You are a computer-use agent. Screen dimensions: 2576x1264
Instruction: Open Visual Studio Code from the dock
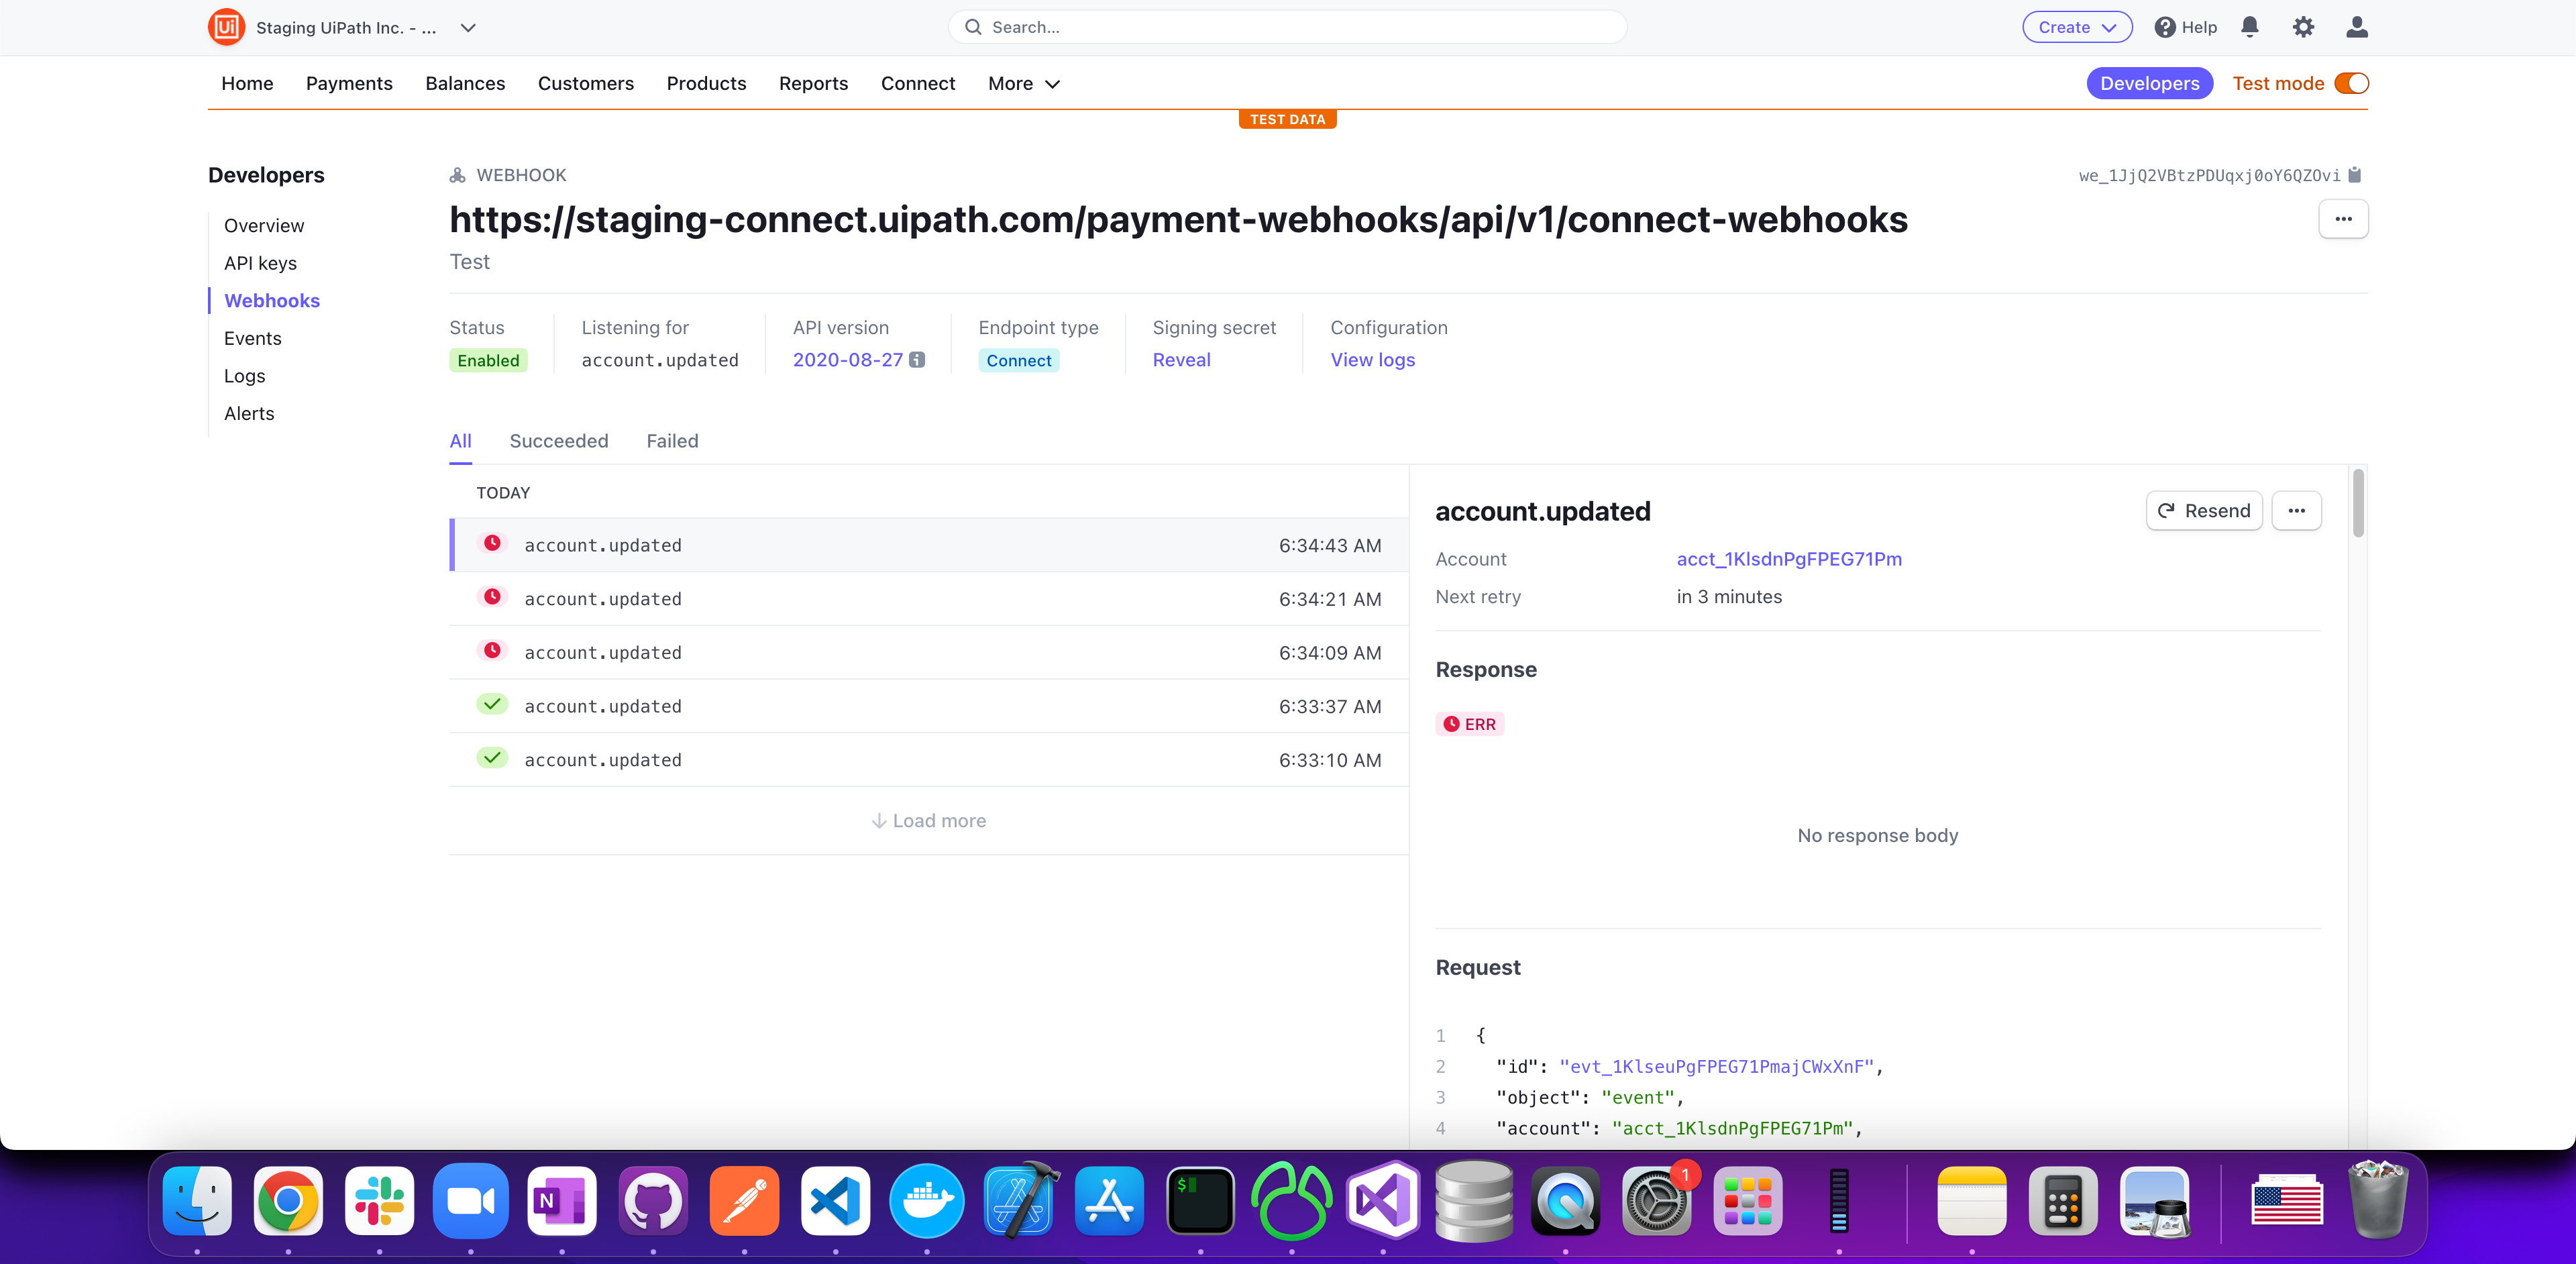tap(836, 1201)
